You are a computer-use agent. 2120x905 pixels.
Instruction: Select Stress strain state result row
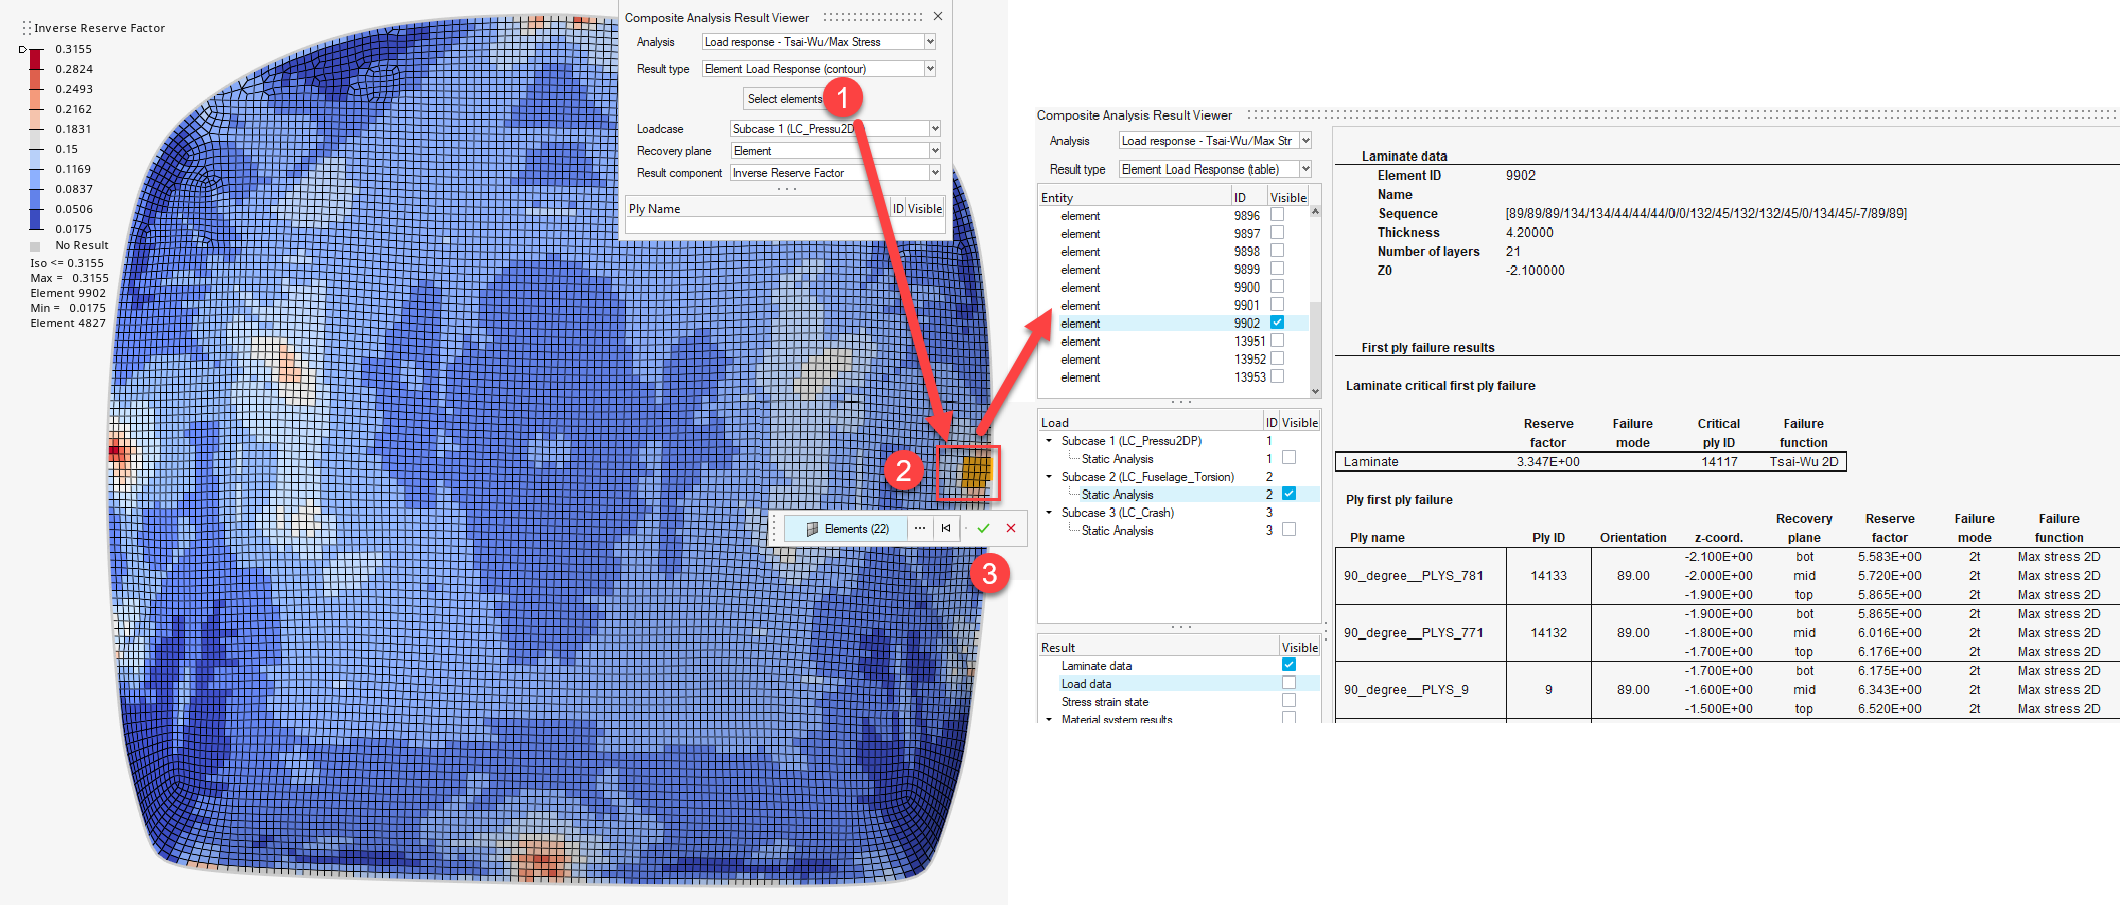click(x=1105, y=702)
